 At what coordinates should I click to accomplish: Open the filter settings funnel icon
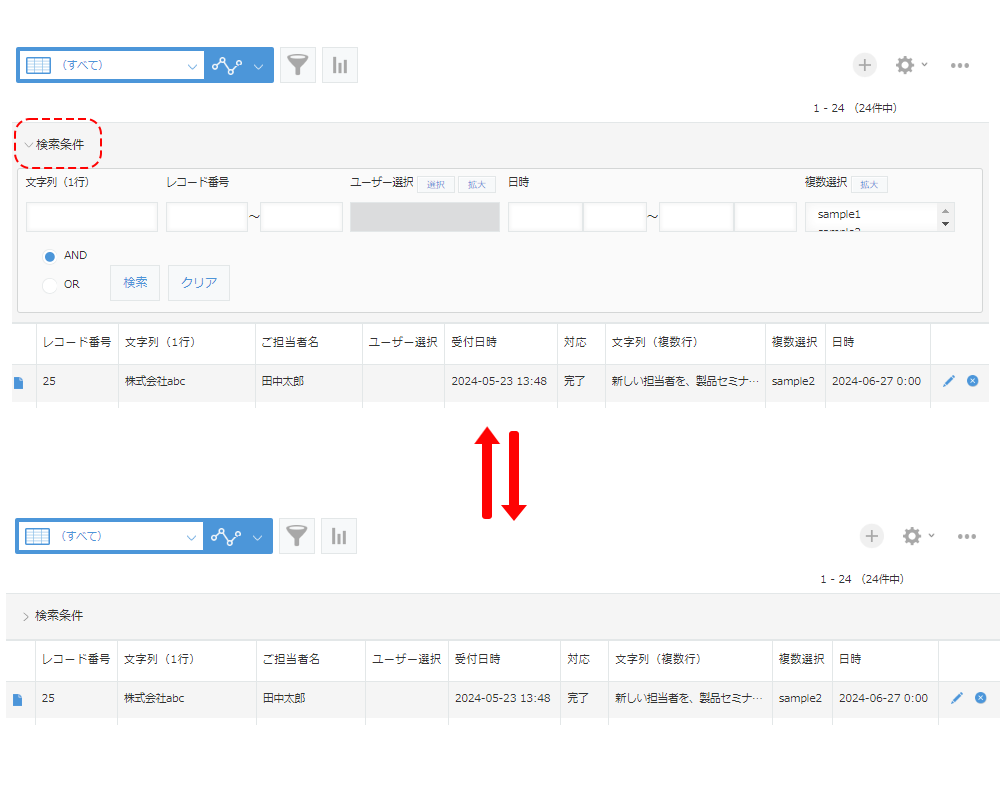tap(297, 64)
